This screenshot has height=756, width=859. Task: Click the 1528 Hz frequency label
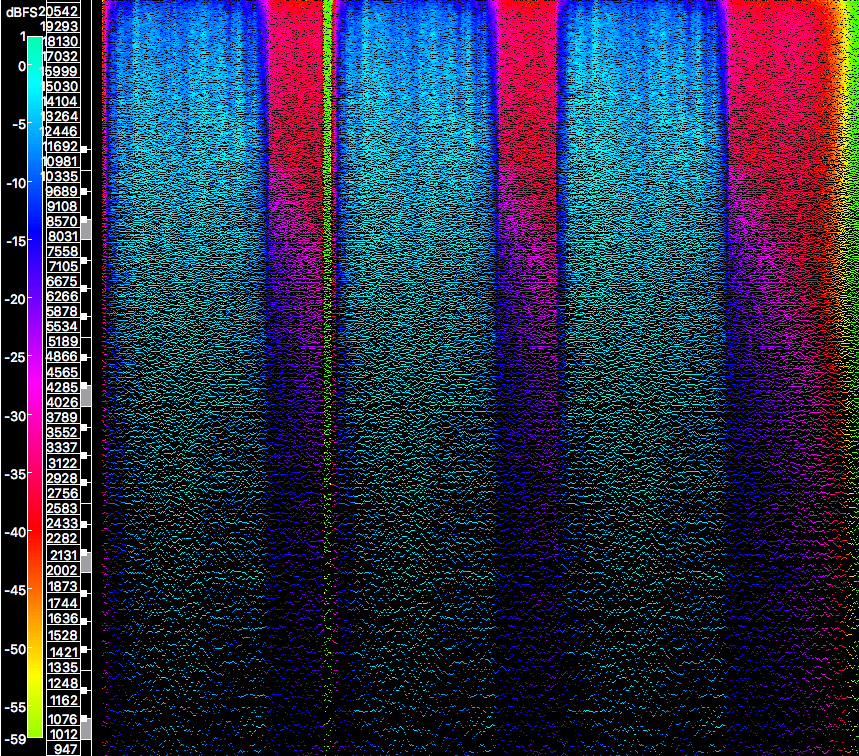(62, 635)
